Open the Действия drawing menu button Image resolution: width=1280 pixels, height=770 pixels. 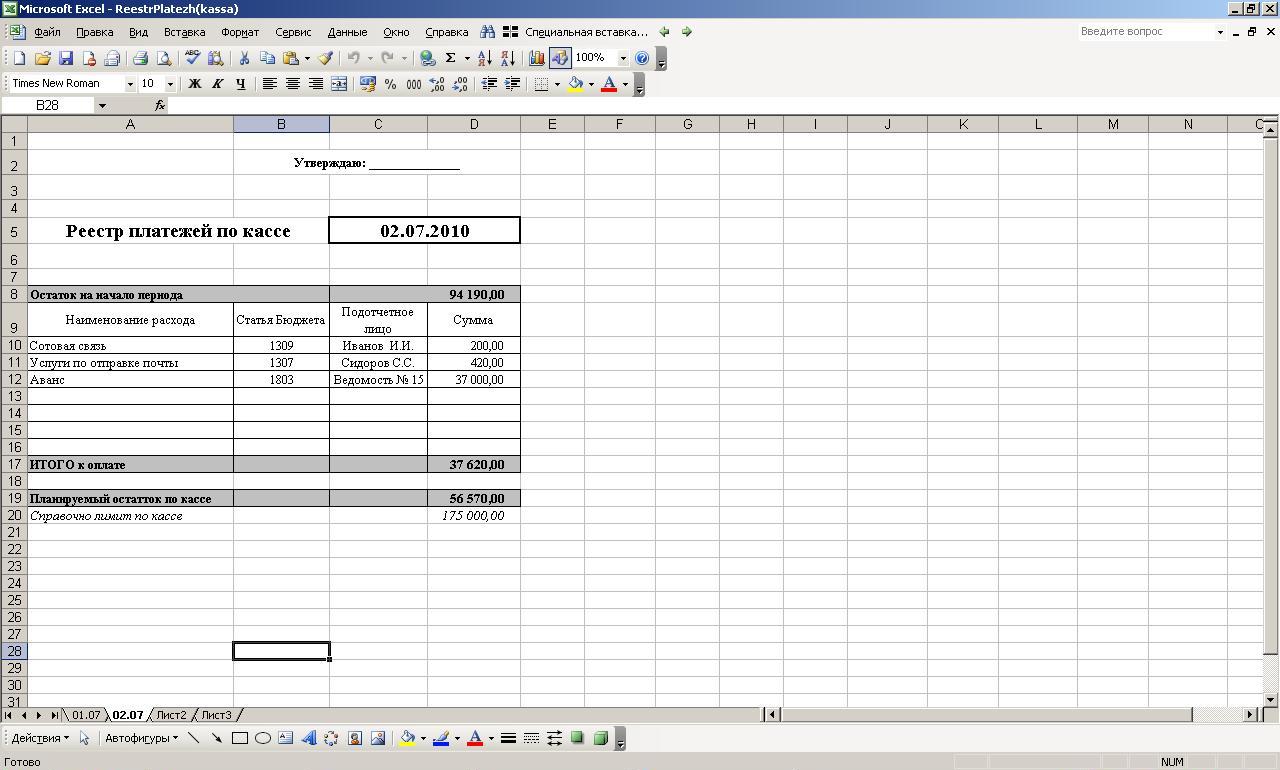[x=40, y=738]
